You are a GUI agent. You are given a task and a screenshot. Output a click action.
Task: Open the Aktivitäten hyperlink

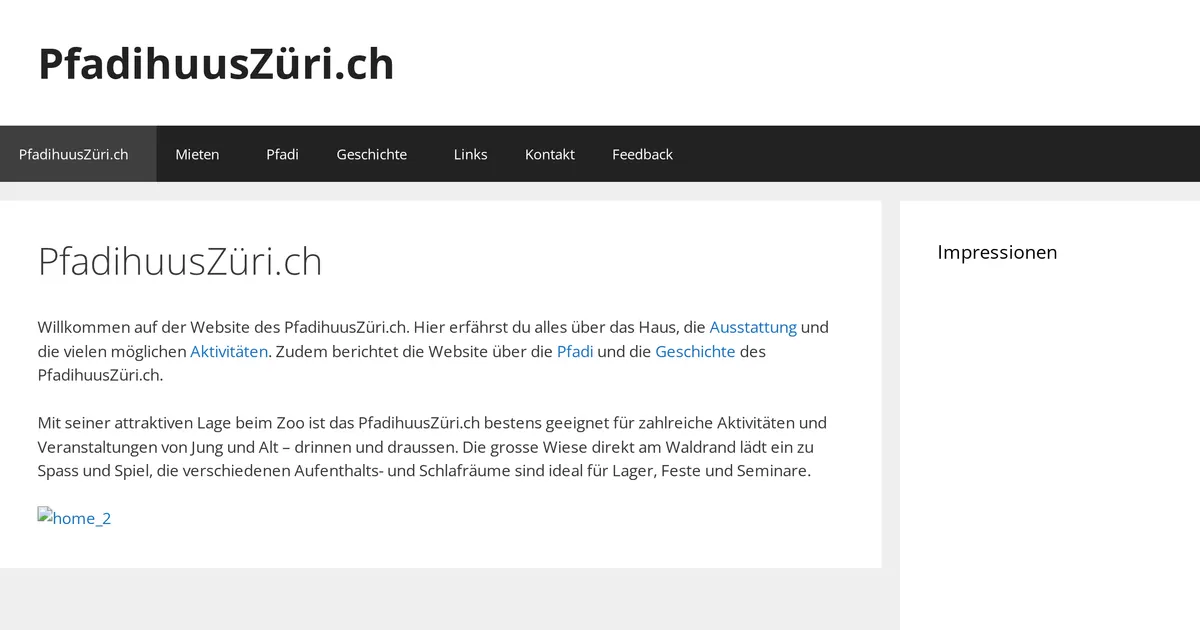pyautogui.click(x=229, y=351)
